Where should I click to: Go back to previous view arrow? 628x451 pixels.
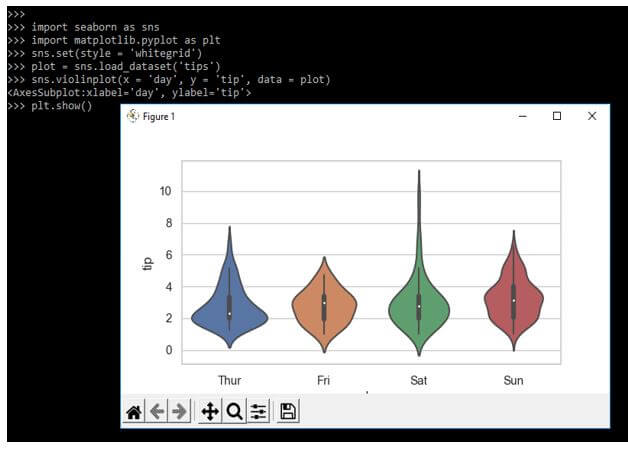pos(157,411)
